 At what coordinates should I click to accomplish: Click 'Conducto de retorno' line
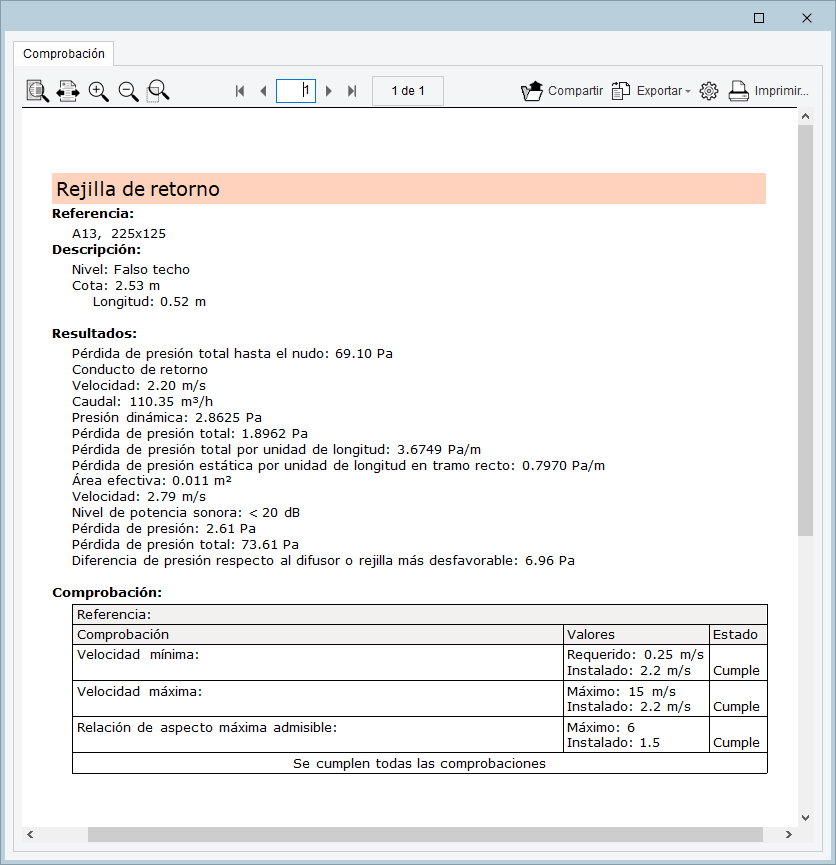(140, 369)
